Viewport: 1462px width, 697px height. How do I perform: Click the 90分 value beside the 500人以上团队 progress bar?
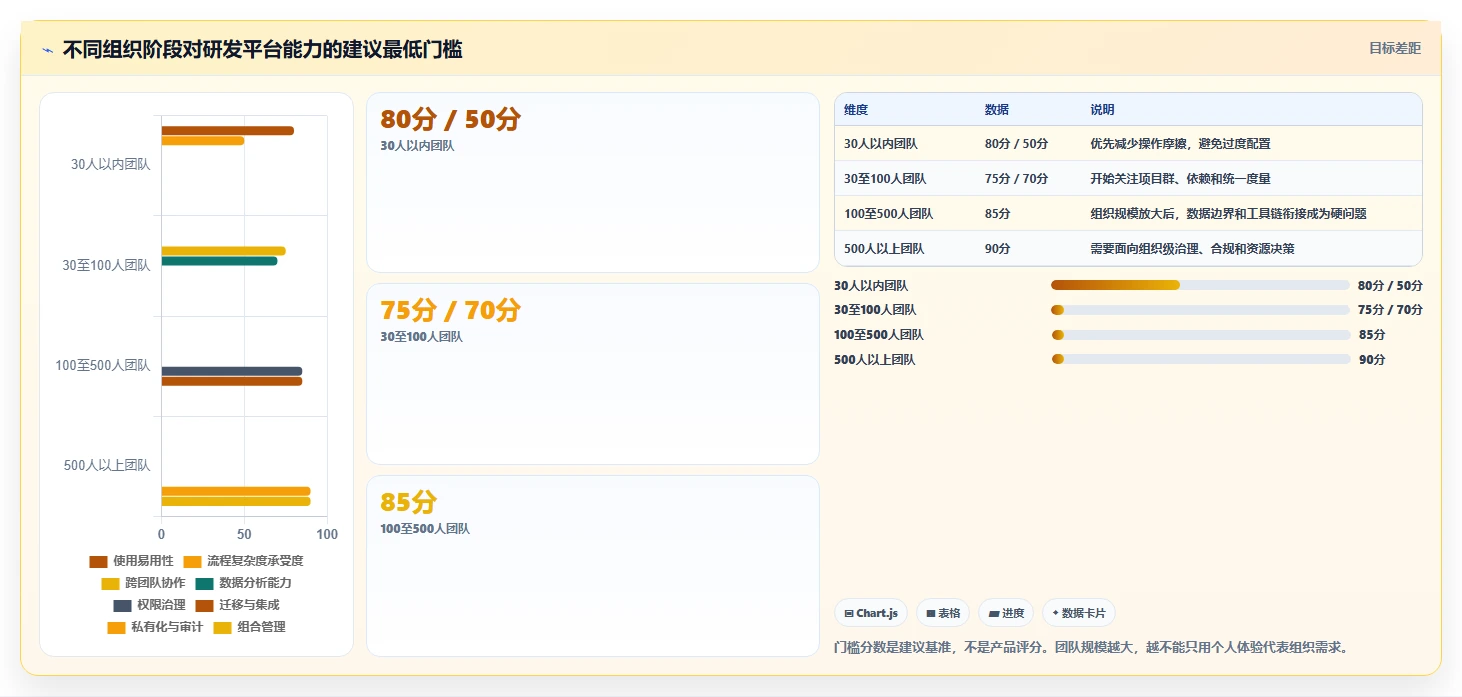point(1372,359)
